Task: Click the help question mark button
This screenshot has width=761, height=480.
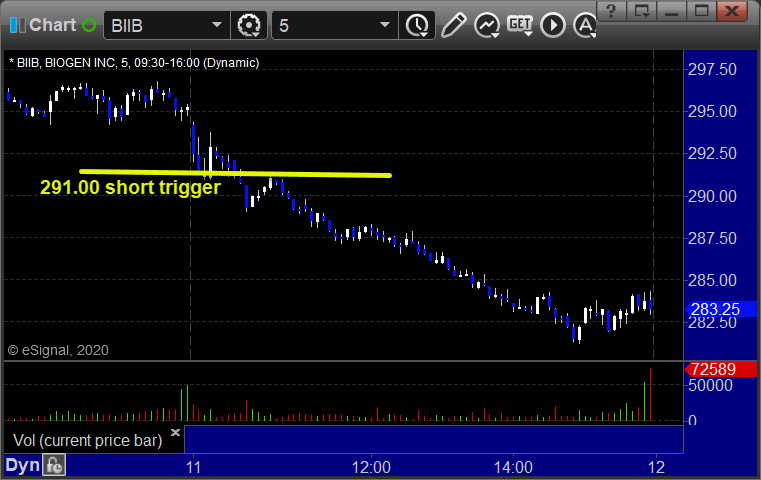Action: [x=611, y=11]
